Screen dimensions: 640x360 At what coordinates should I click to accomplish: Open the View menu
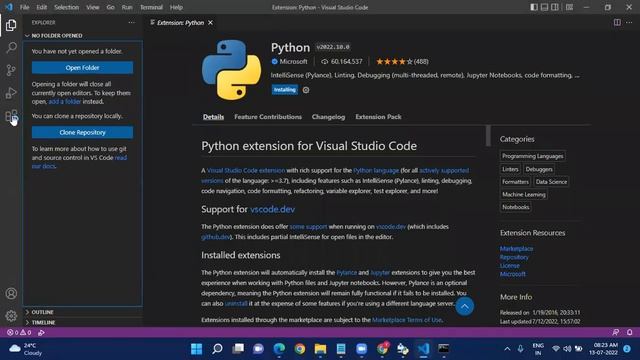[93, 7]
